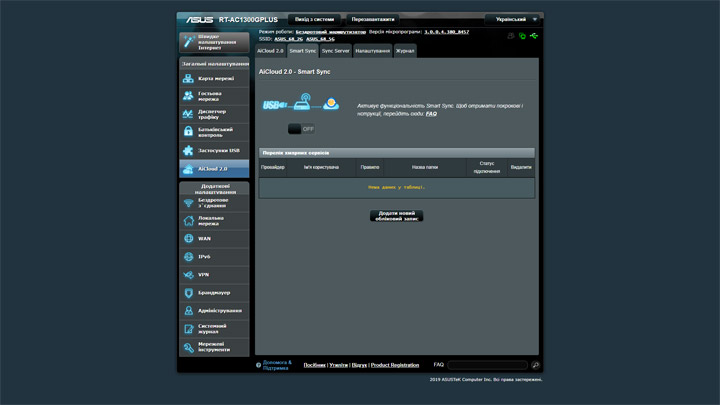Screen dimensions: 720x405
Task: Open the Відгук feedback link
Action: pos(359,365)
